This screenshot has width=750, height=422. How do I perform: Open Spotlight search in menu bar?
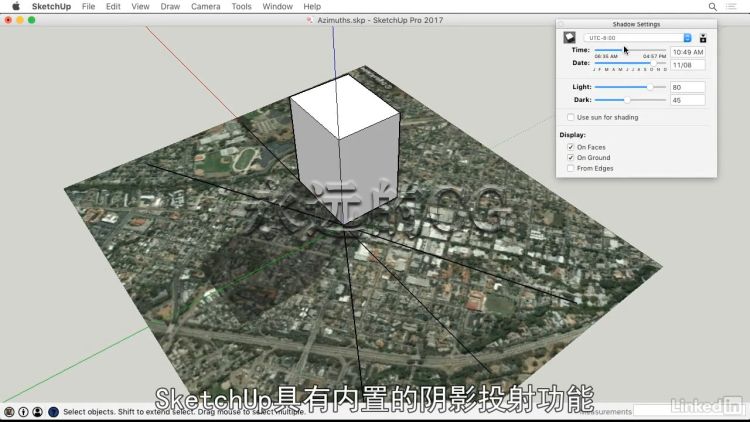(x=713, y=7)
